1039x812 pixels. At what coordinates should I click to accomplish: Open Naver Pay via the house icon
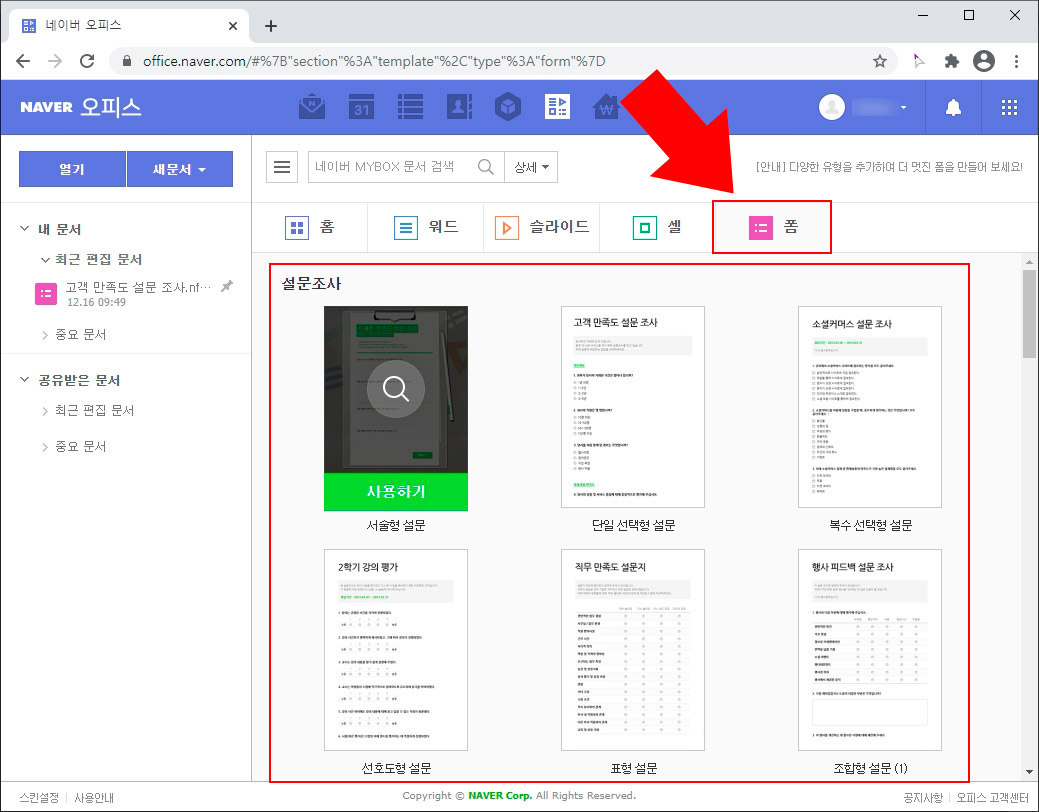[606, 107]
